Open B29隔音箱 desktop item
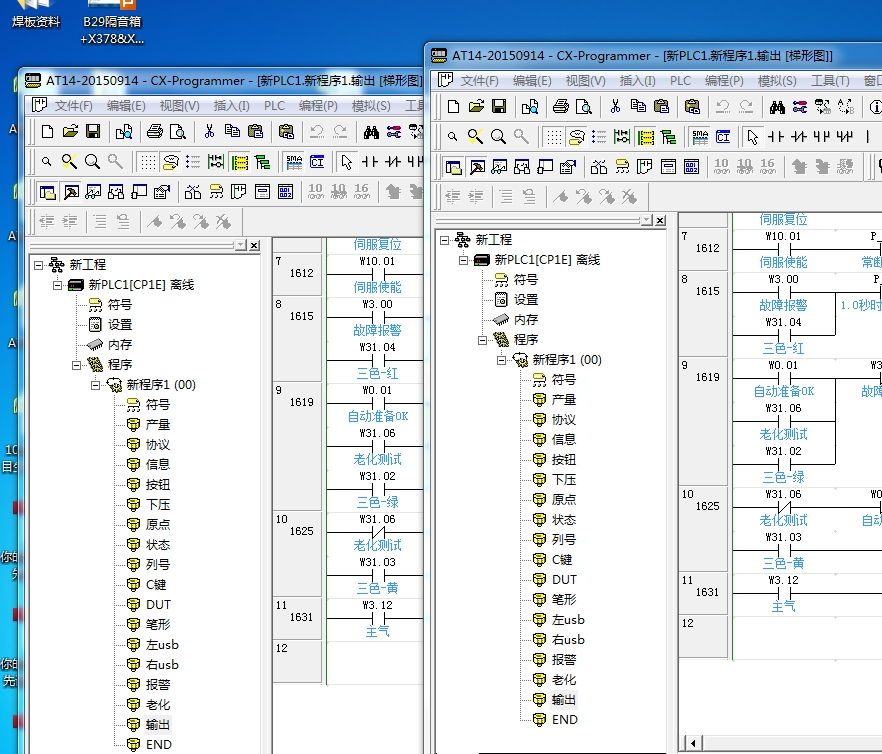This screenshot has width=882, height=754. [x=112, y=23]
